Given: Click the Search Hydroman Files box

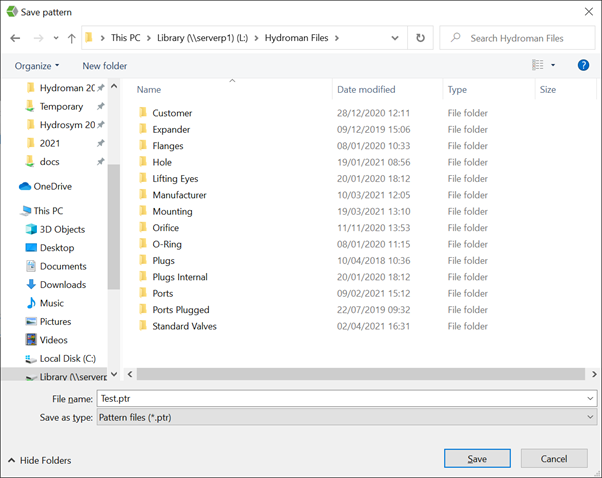Looking at the screenshot, I should [517, 38].
